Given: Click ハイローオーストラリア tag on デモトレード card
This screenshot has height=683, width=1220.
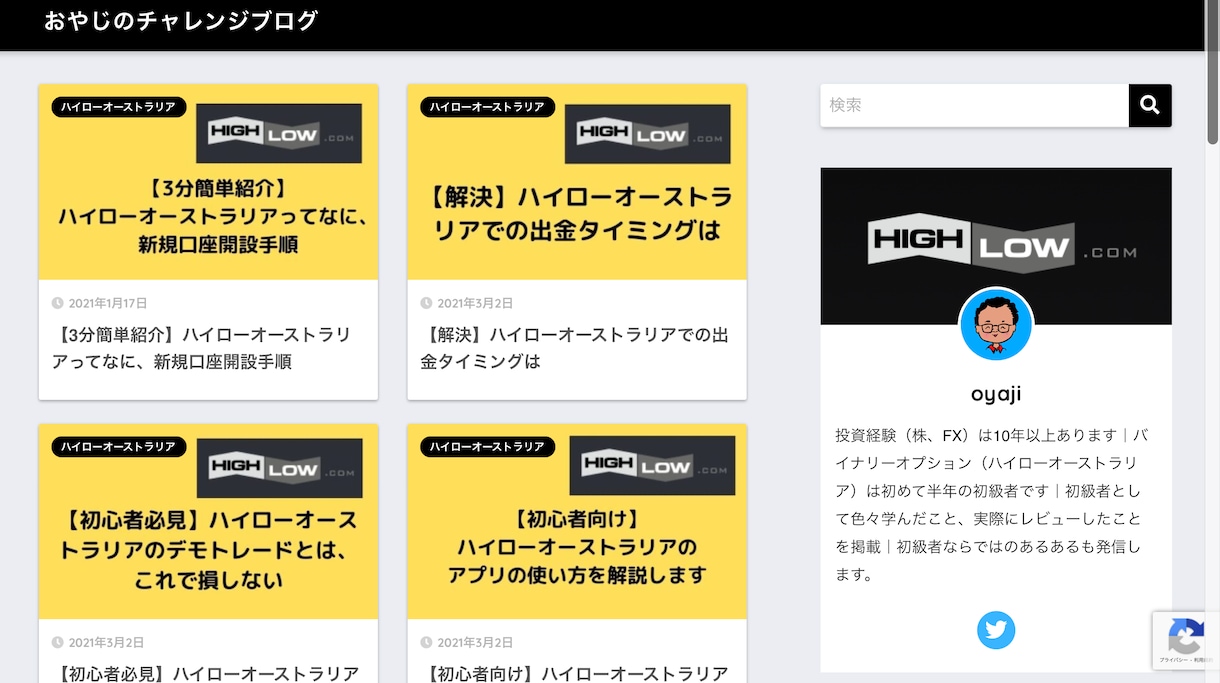Looking at the screenshot, I should click(119, 447).
